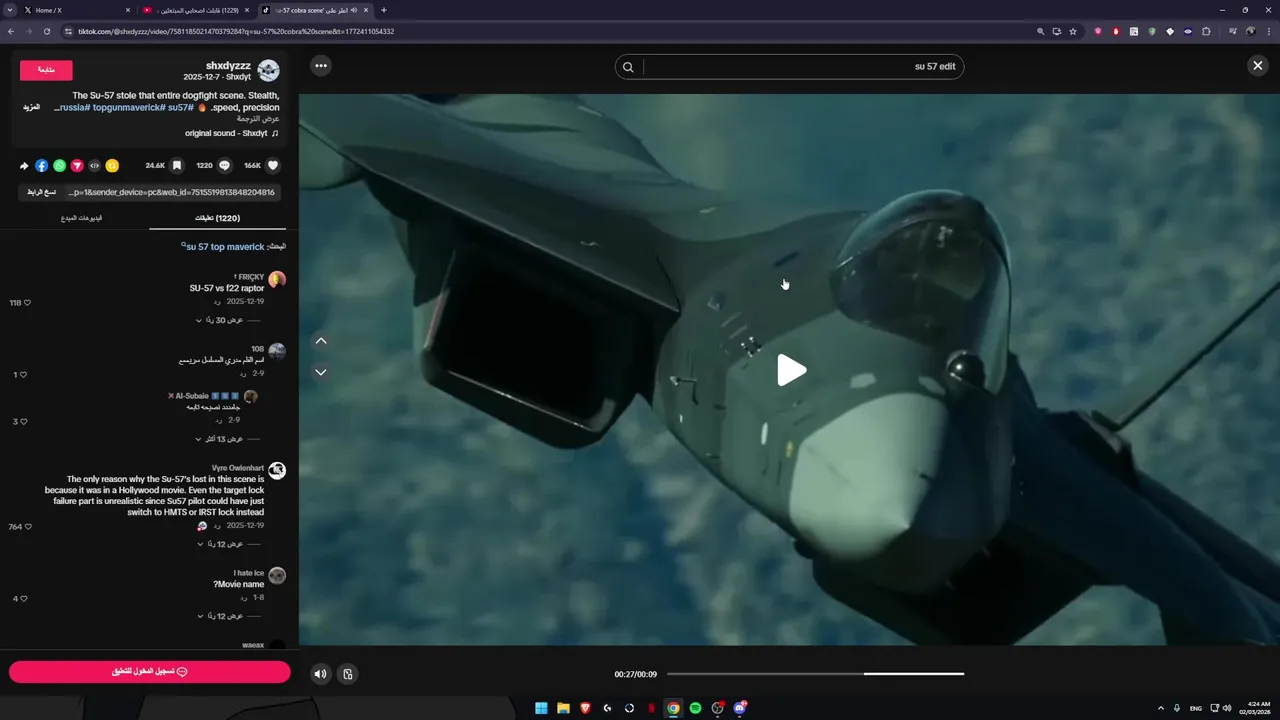
Task: Expand the 30 replies under FRIÇKY's comment
Action: [x=222, y=320]
